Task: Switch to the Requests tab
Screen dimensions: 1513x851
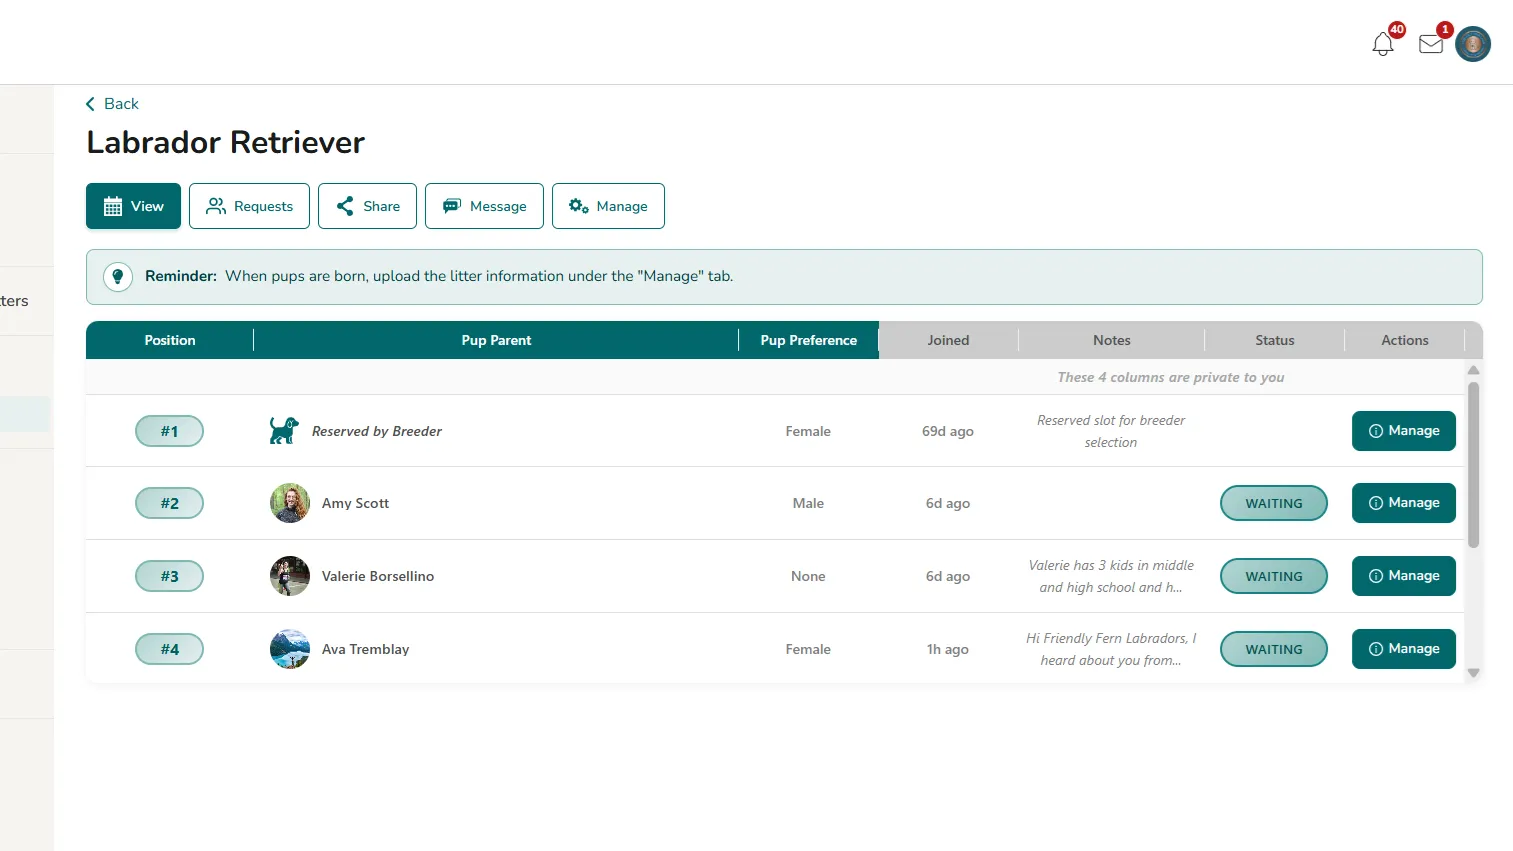Action: (x=249, y=206)
